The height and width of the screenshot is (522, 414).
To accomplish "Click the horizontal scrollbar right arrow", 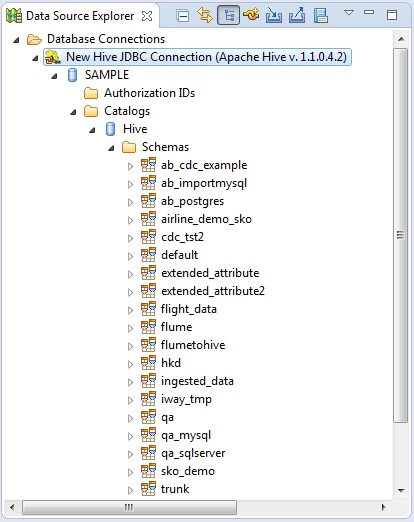I will [384, 507].
